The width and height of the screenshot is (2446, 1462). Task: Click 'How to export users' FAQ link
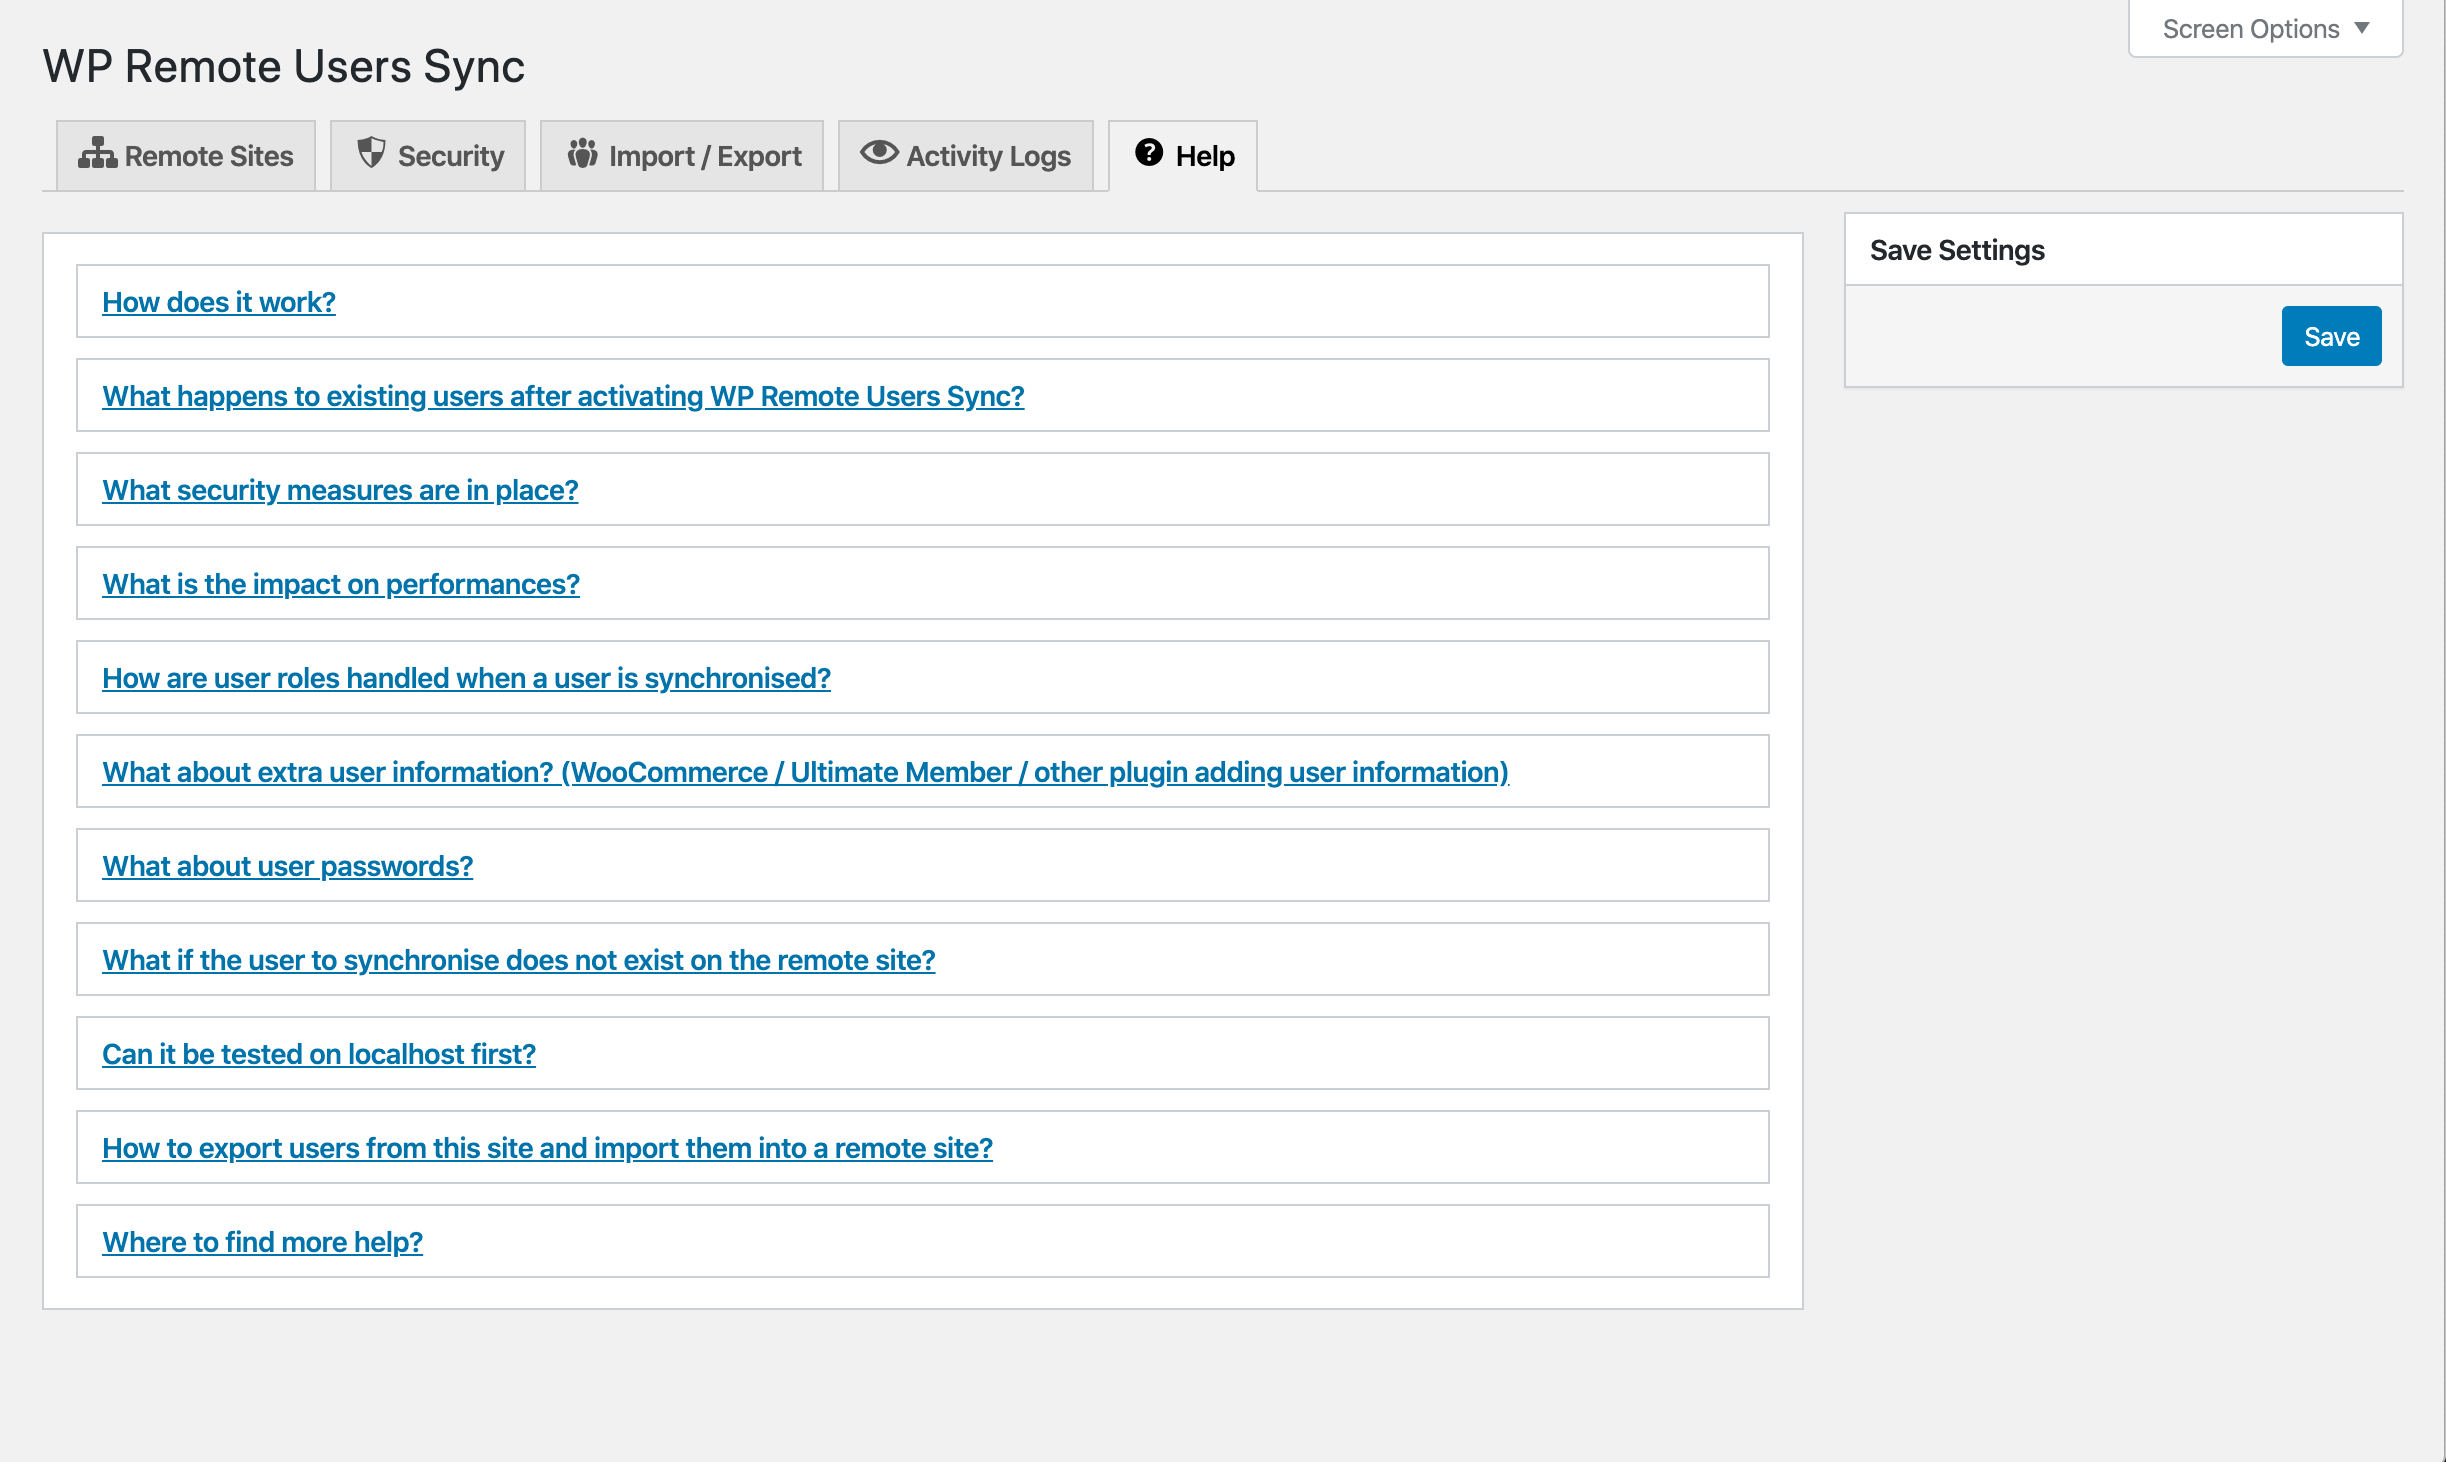pos(548,1147)
